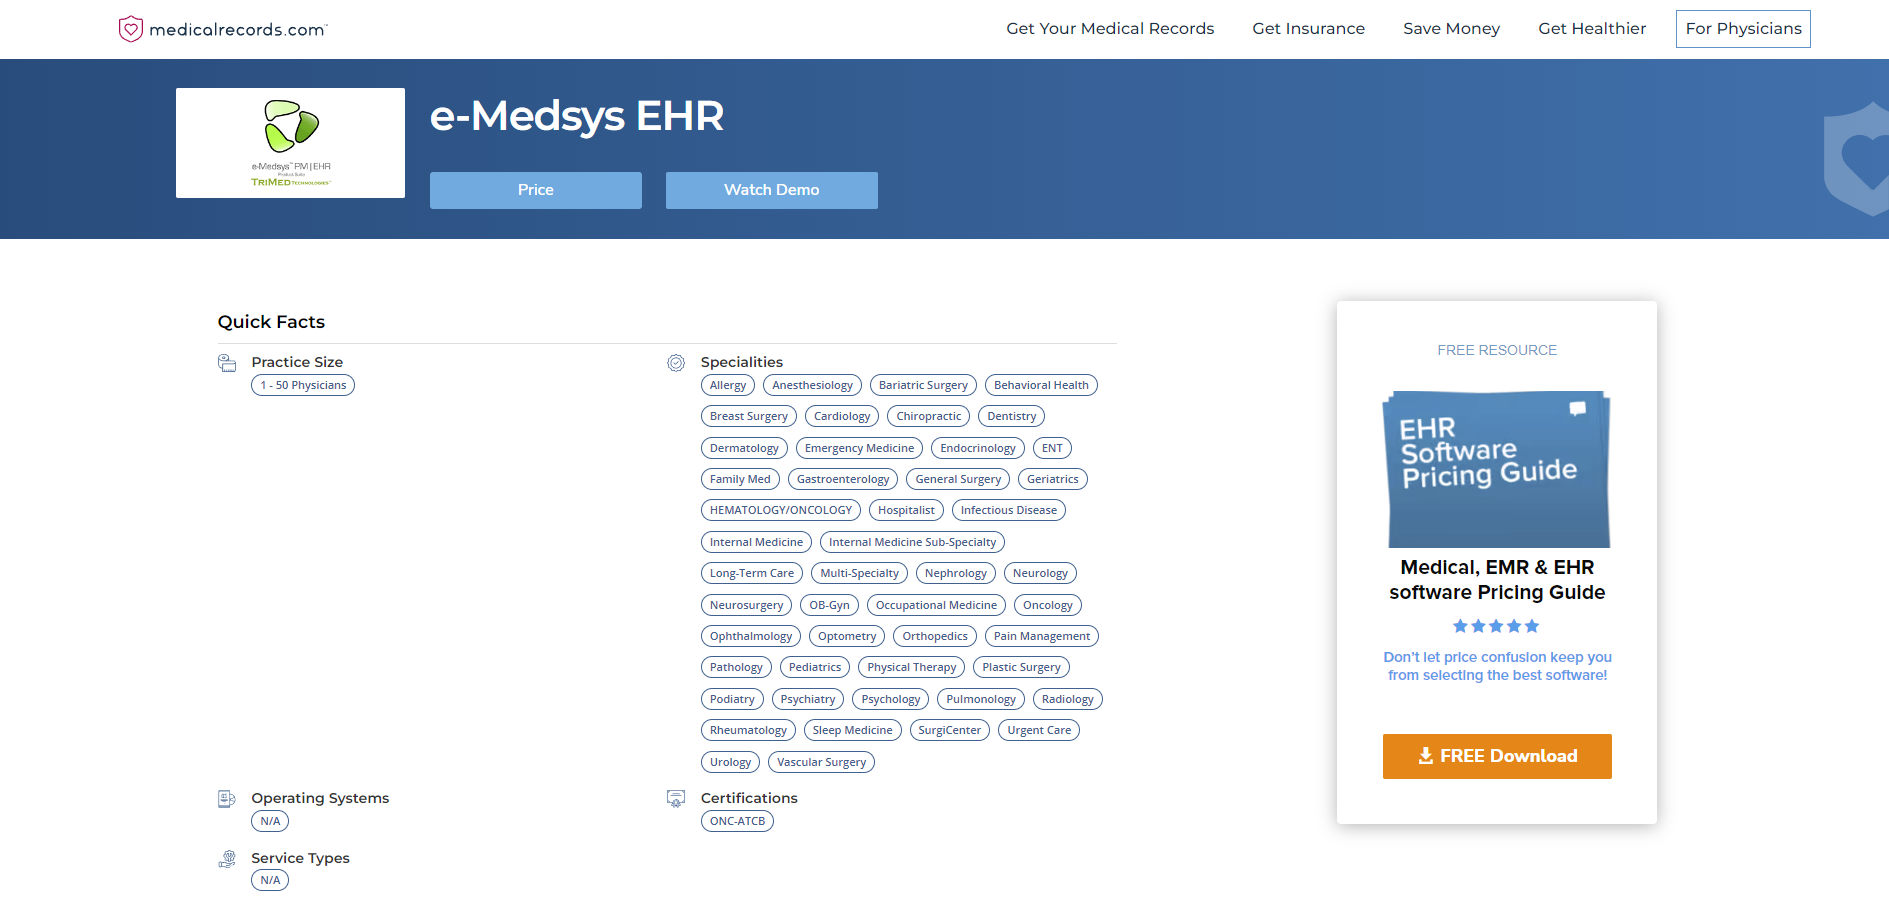
Task: Click the badge icon next to Specialities
Action: coord(676,362)
